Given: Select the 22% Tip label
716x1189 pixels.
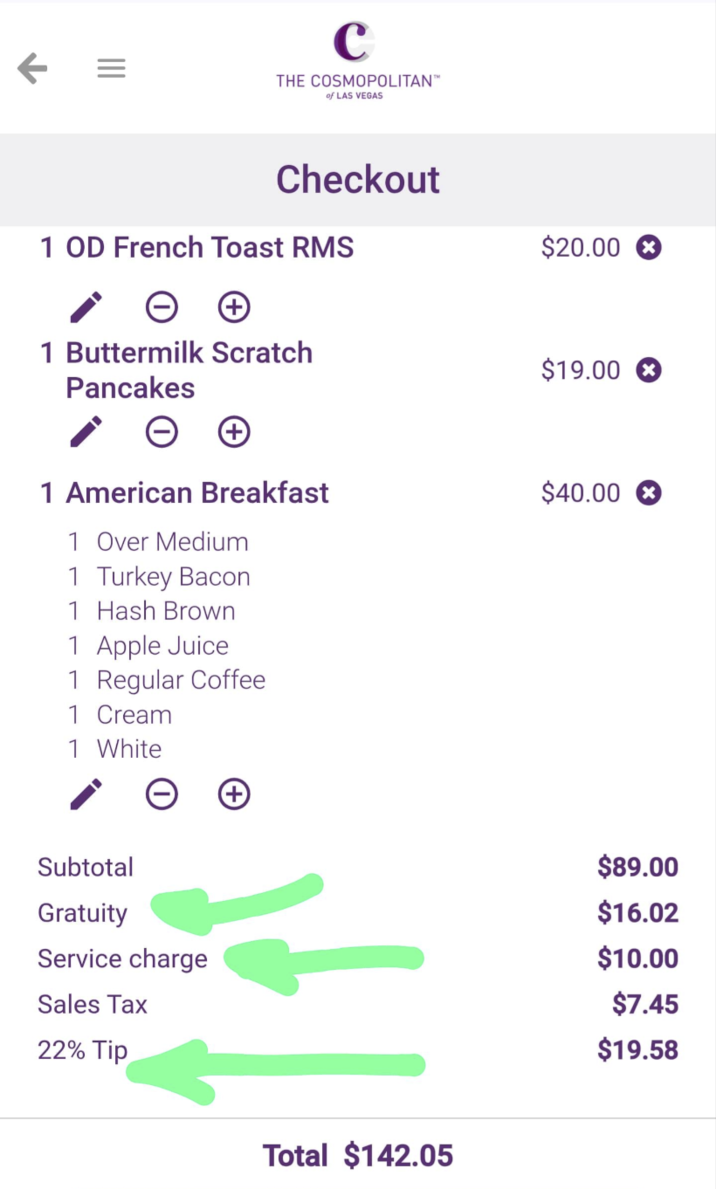Looking at the screenshot, I should (82, 1050).
